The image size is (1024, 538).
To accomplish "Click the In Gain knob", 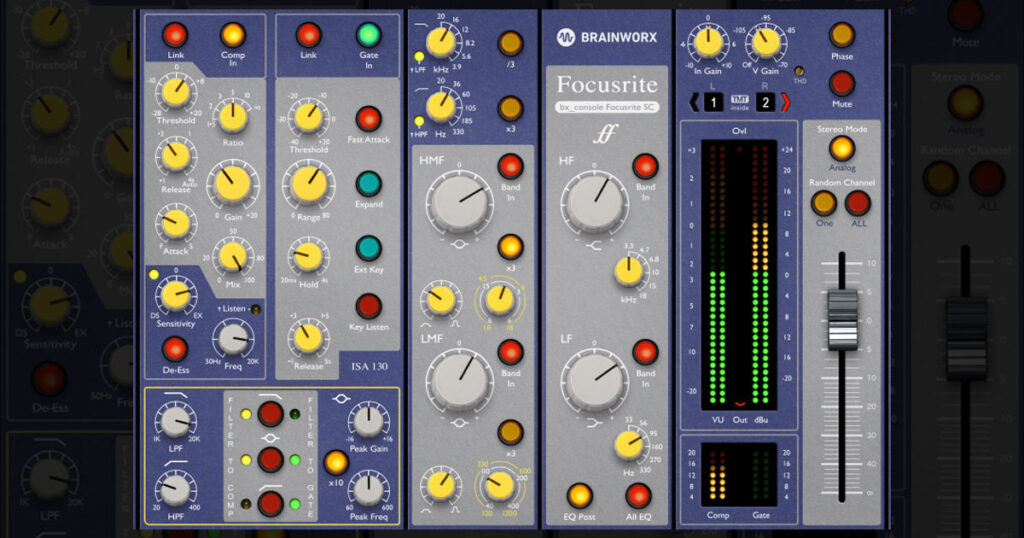I will pyautogui.click(x=708, y=43).
